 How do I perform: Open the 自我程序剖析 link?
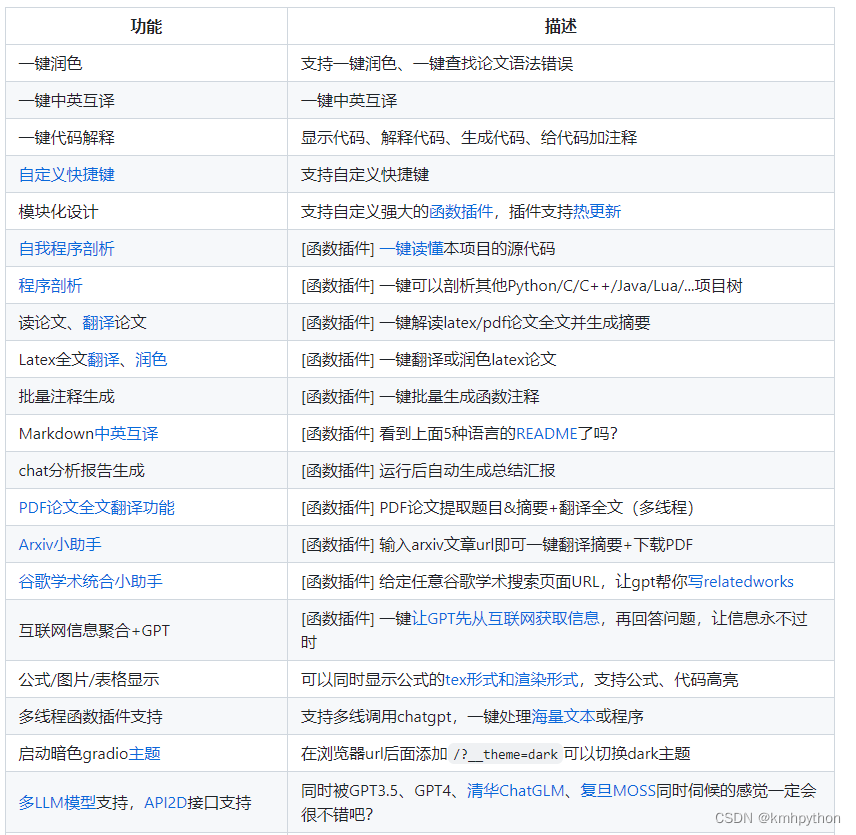coord(67,249)
